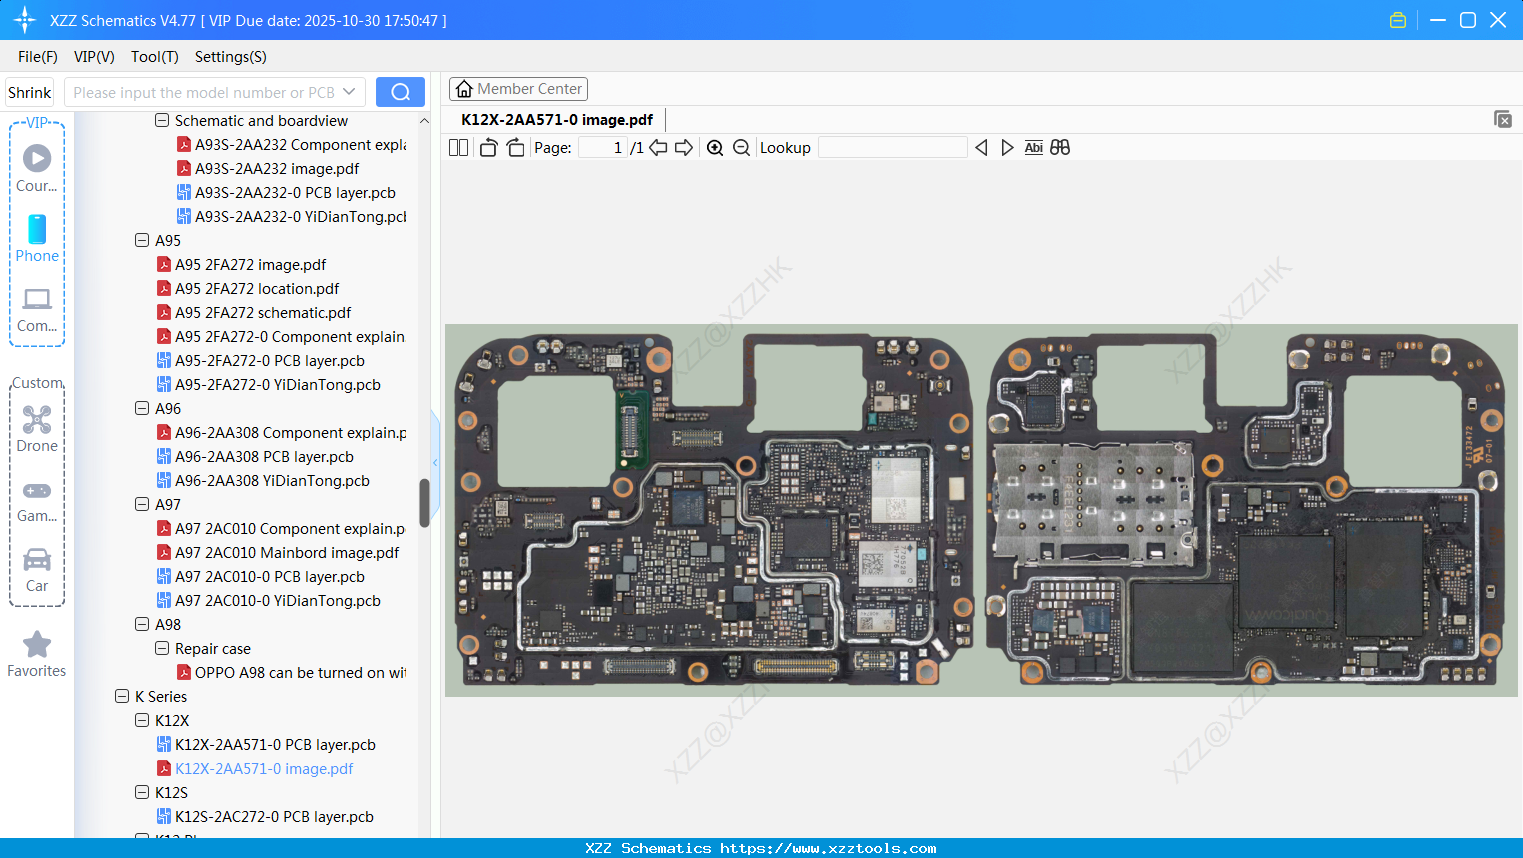Viewport: 1523px width, 858px height.
Task: Click the Favorites star icon
Action: pyautogui.click(x=36, y=645)
